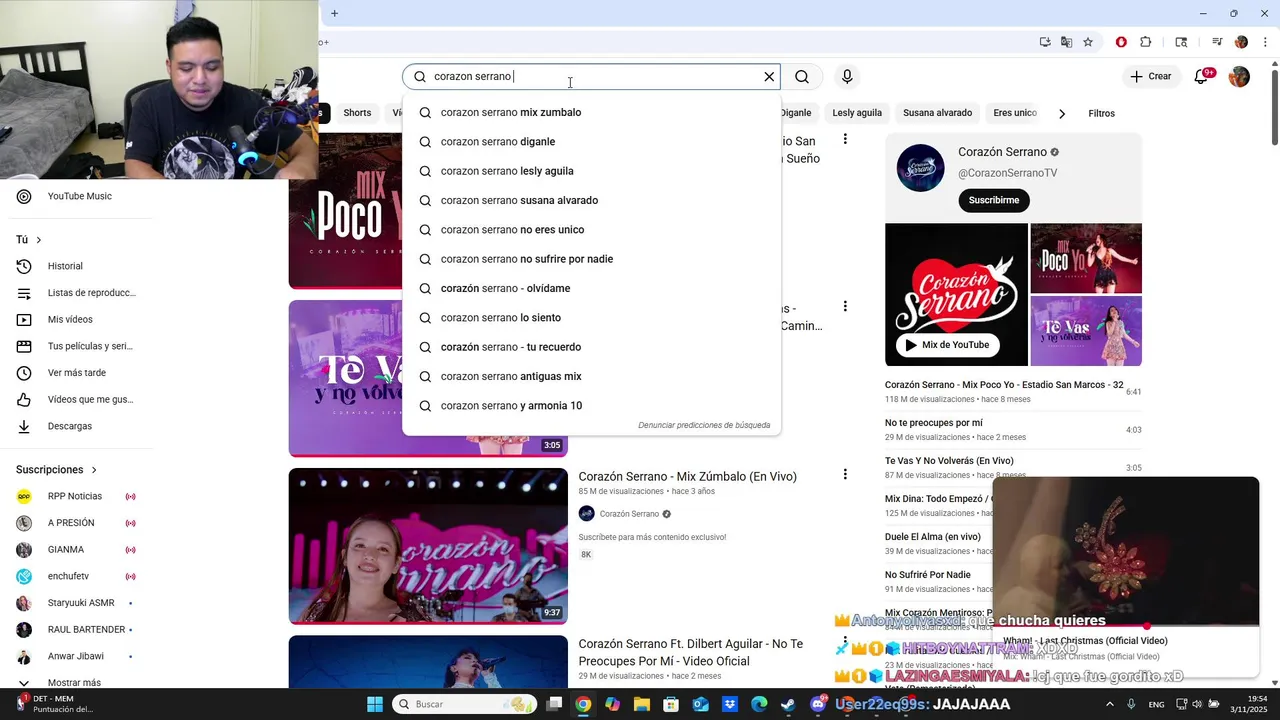Screen dimensions: 1280x720
Task: Choose suggestion 'corazón serrano - olvídame'
Action: [591, 288]
